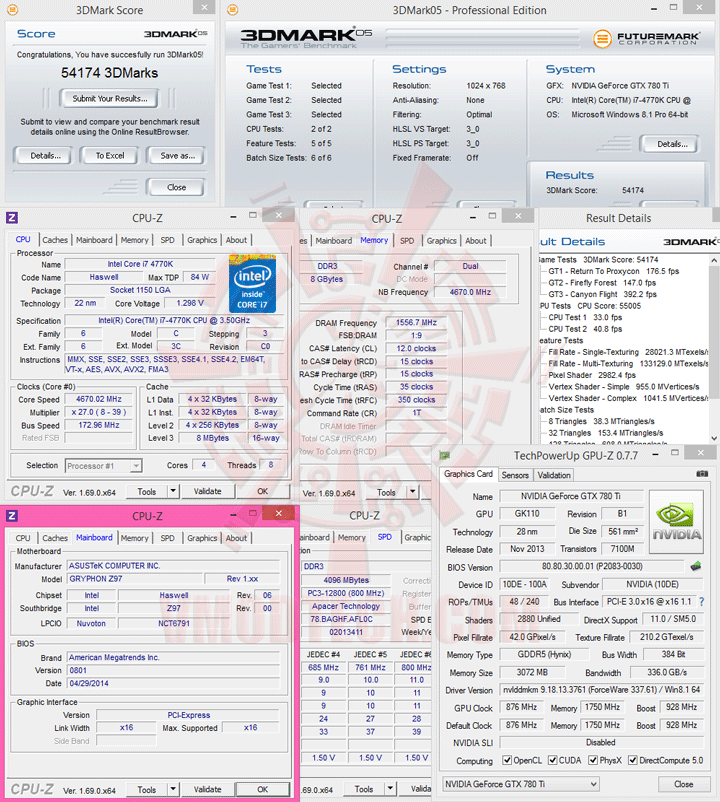This screenshot has width=720, height=802.
Task: Open About tab in CPU-Z Mainboard window
Action: tap(236, 538)
